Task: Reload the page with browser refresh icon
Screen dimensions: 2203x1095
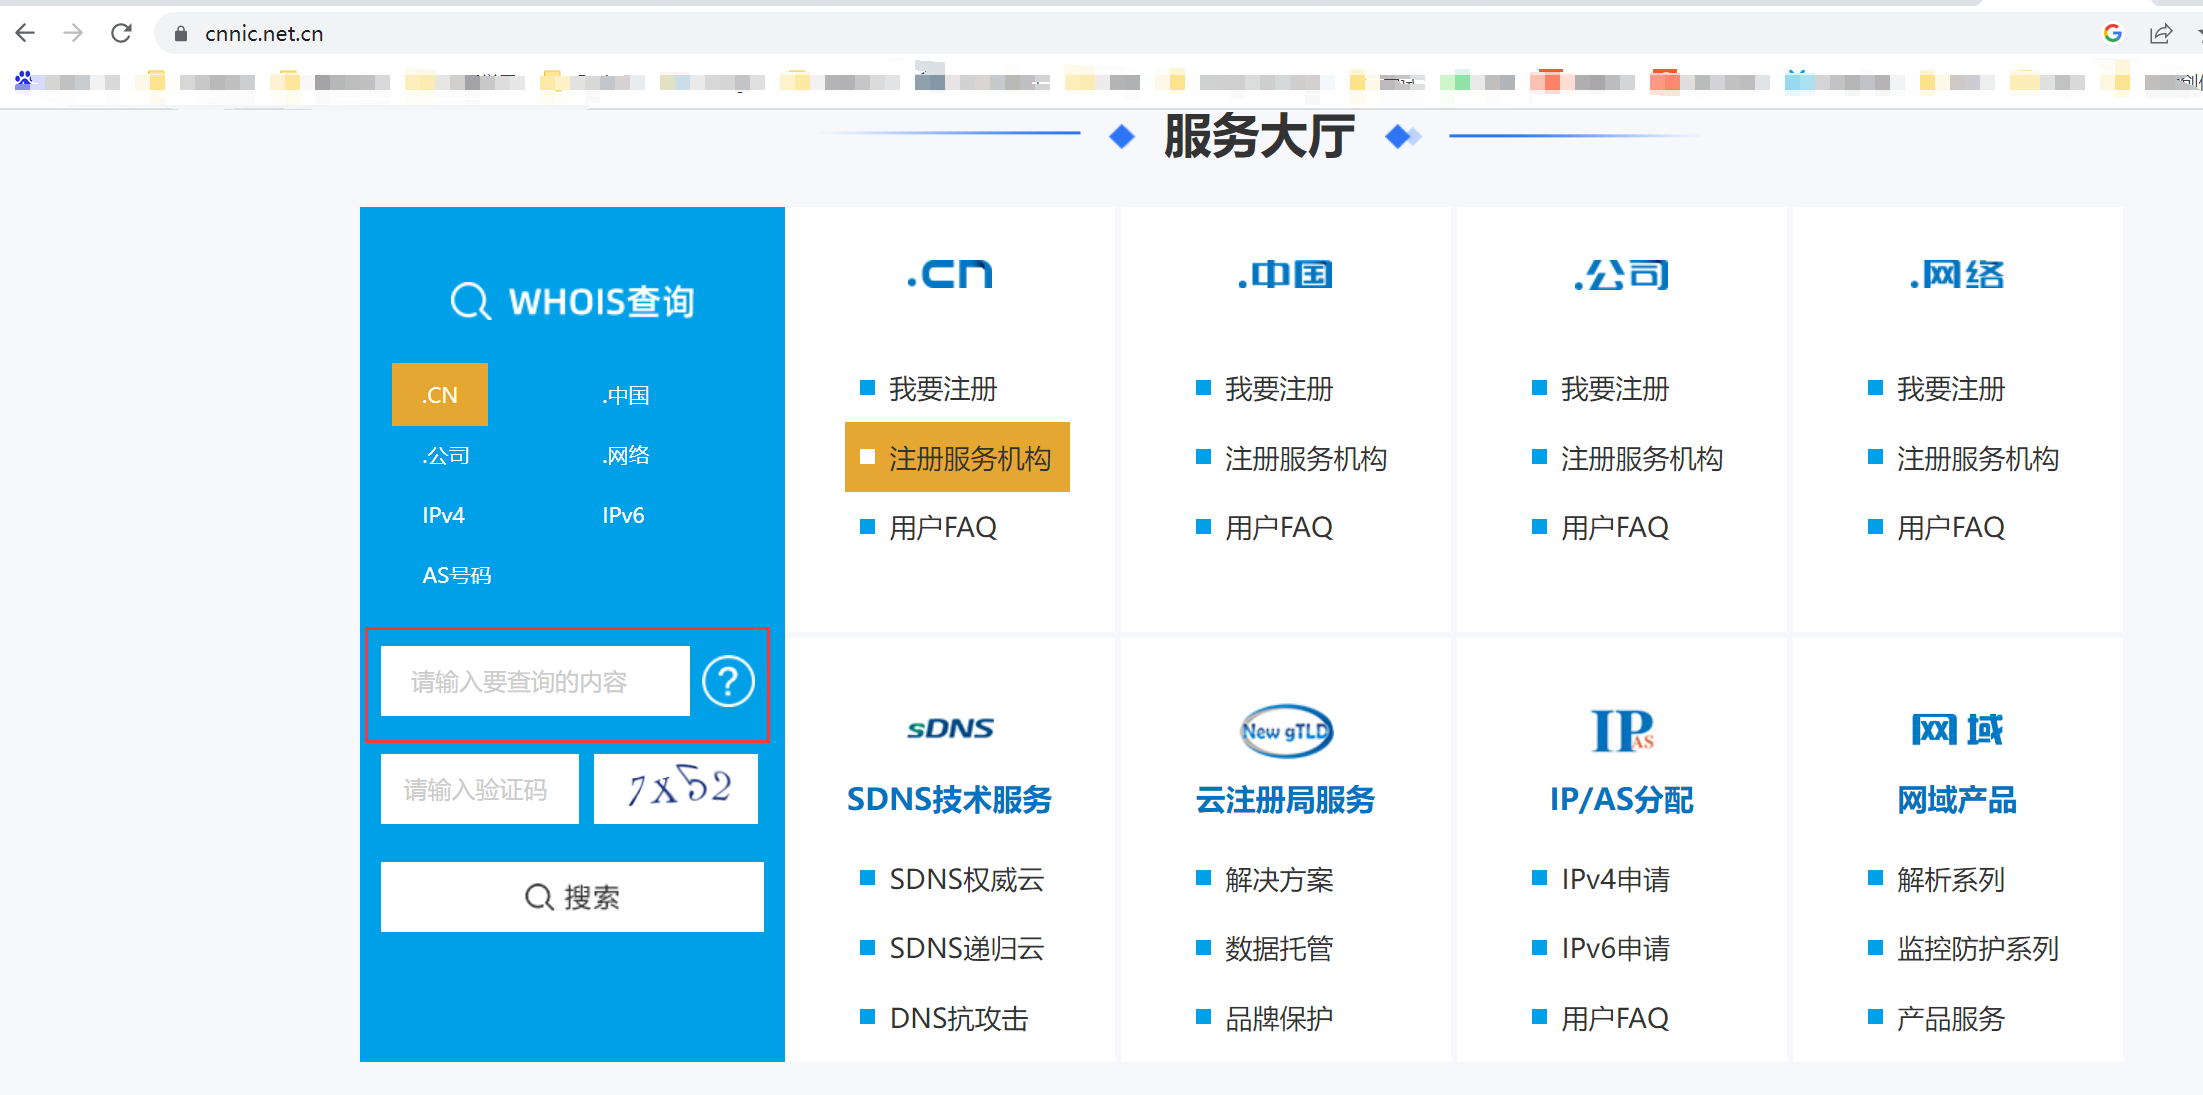Action: (121, 33)
